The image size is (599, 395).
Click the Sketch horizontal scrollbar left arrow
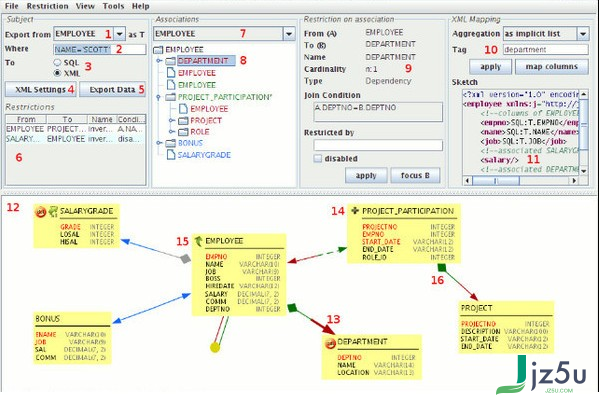pos(468,180)
